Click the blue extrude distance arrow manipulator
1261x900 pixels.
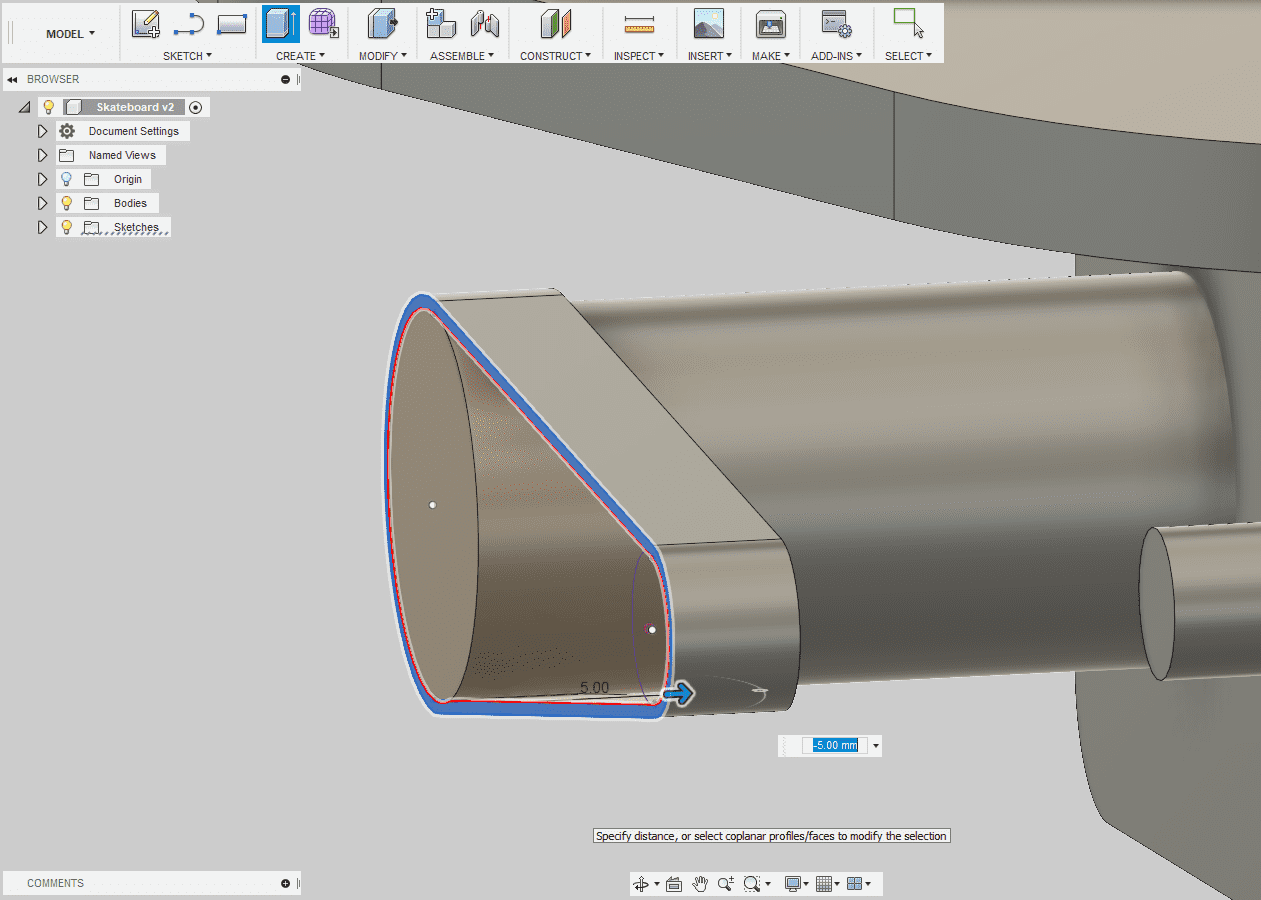(680, 694)
